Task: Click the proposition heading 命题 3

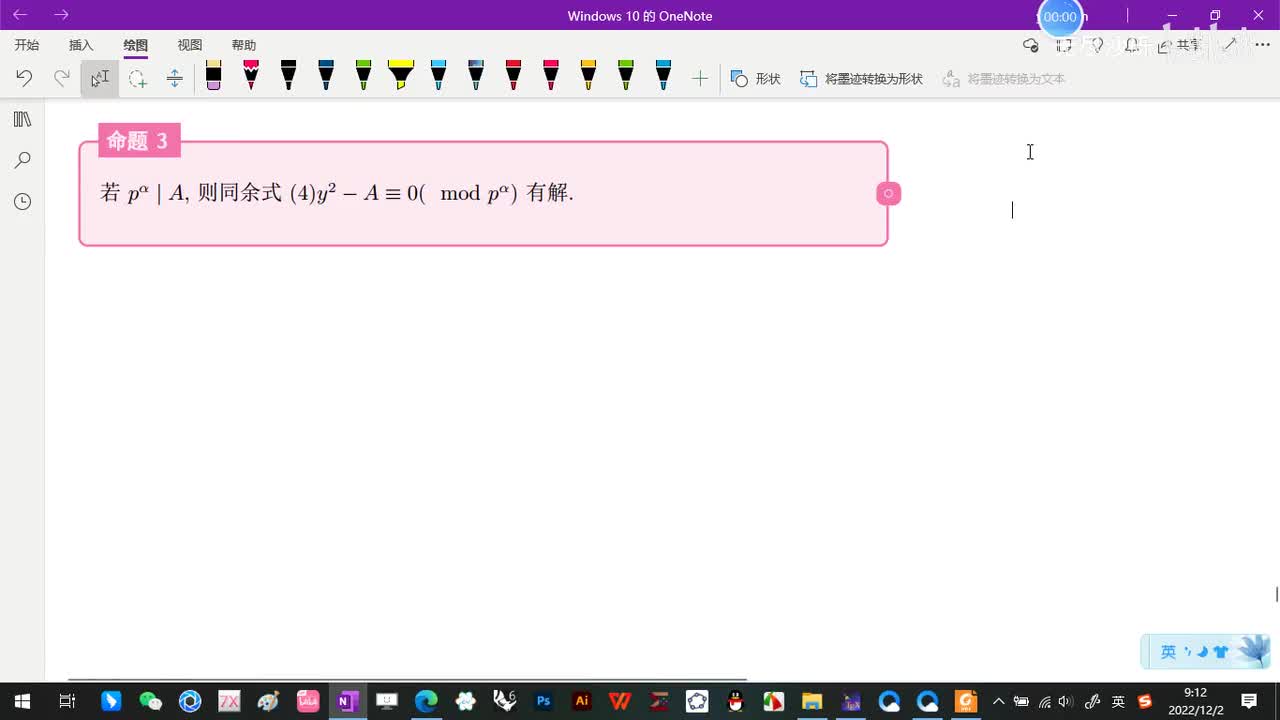Action: 139,141
